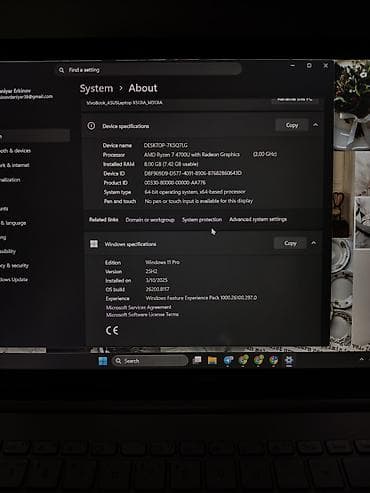The image size is (370, 493).
Task: Click the taskbar Search box
Action: (150, 361)
